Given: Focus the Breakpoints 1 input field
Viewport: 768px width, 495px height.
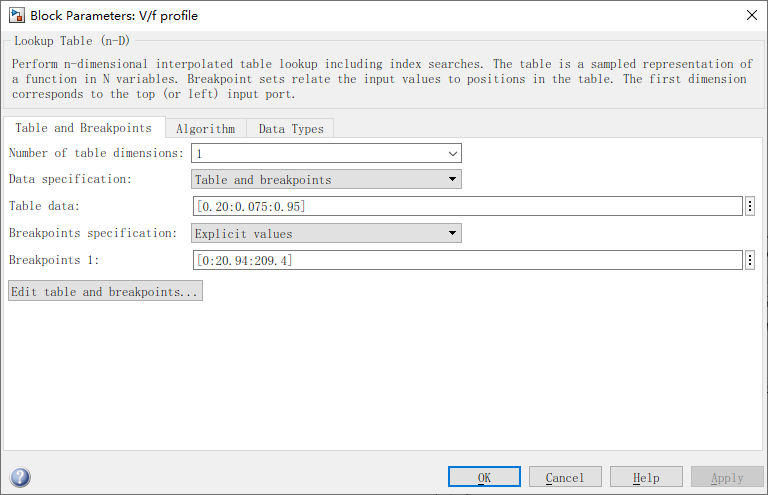Looking at the screenshot, I should coord(467,260).
